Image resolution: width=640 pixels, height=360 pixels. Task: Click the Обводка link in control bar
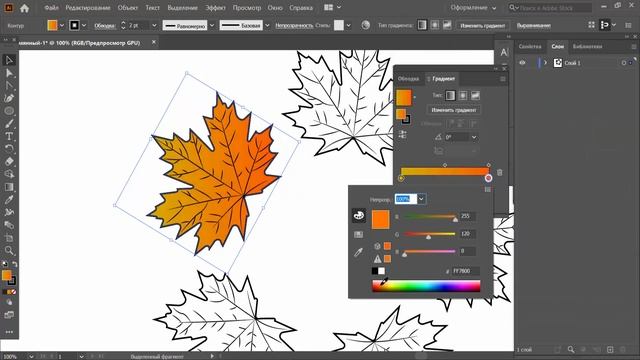click(x=105, y=25)
